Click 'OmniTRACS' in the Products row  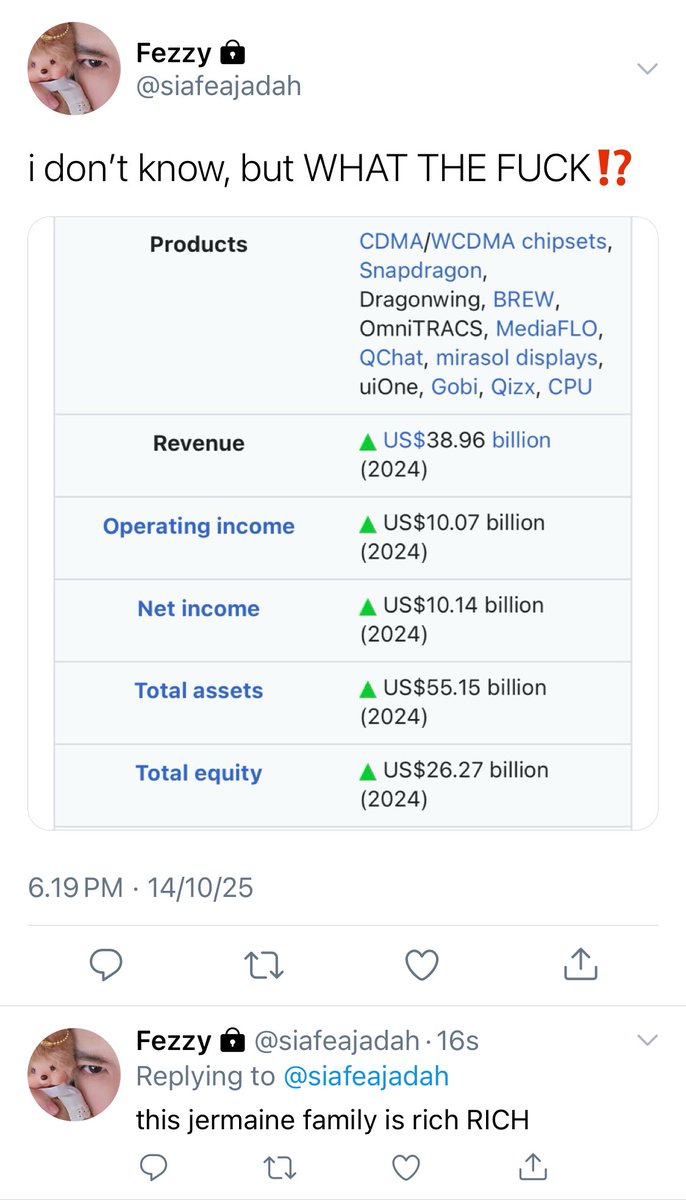pyautogui.click(x=421, y=329)
